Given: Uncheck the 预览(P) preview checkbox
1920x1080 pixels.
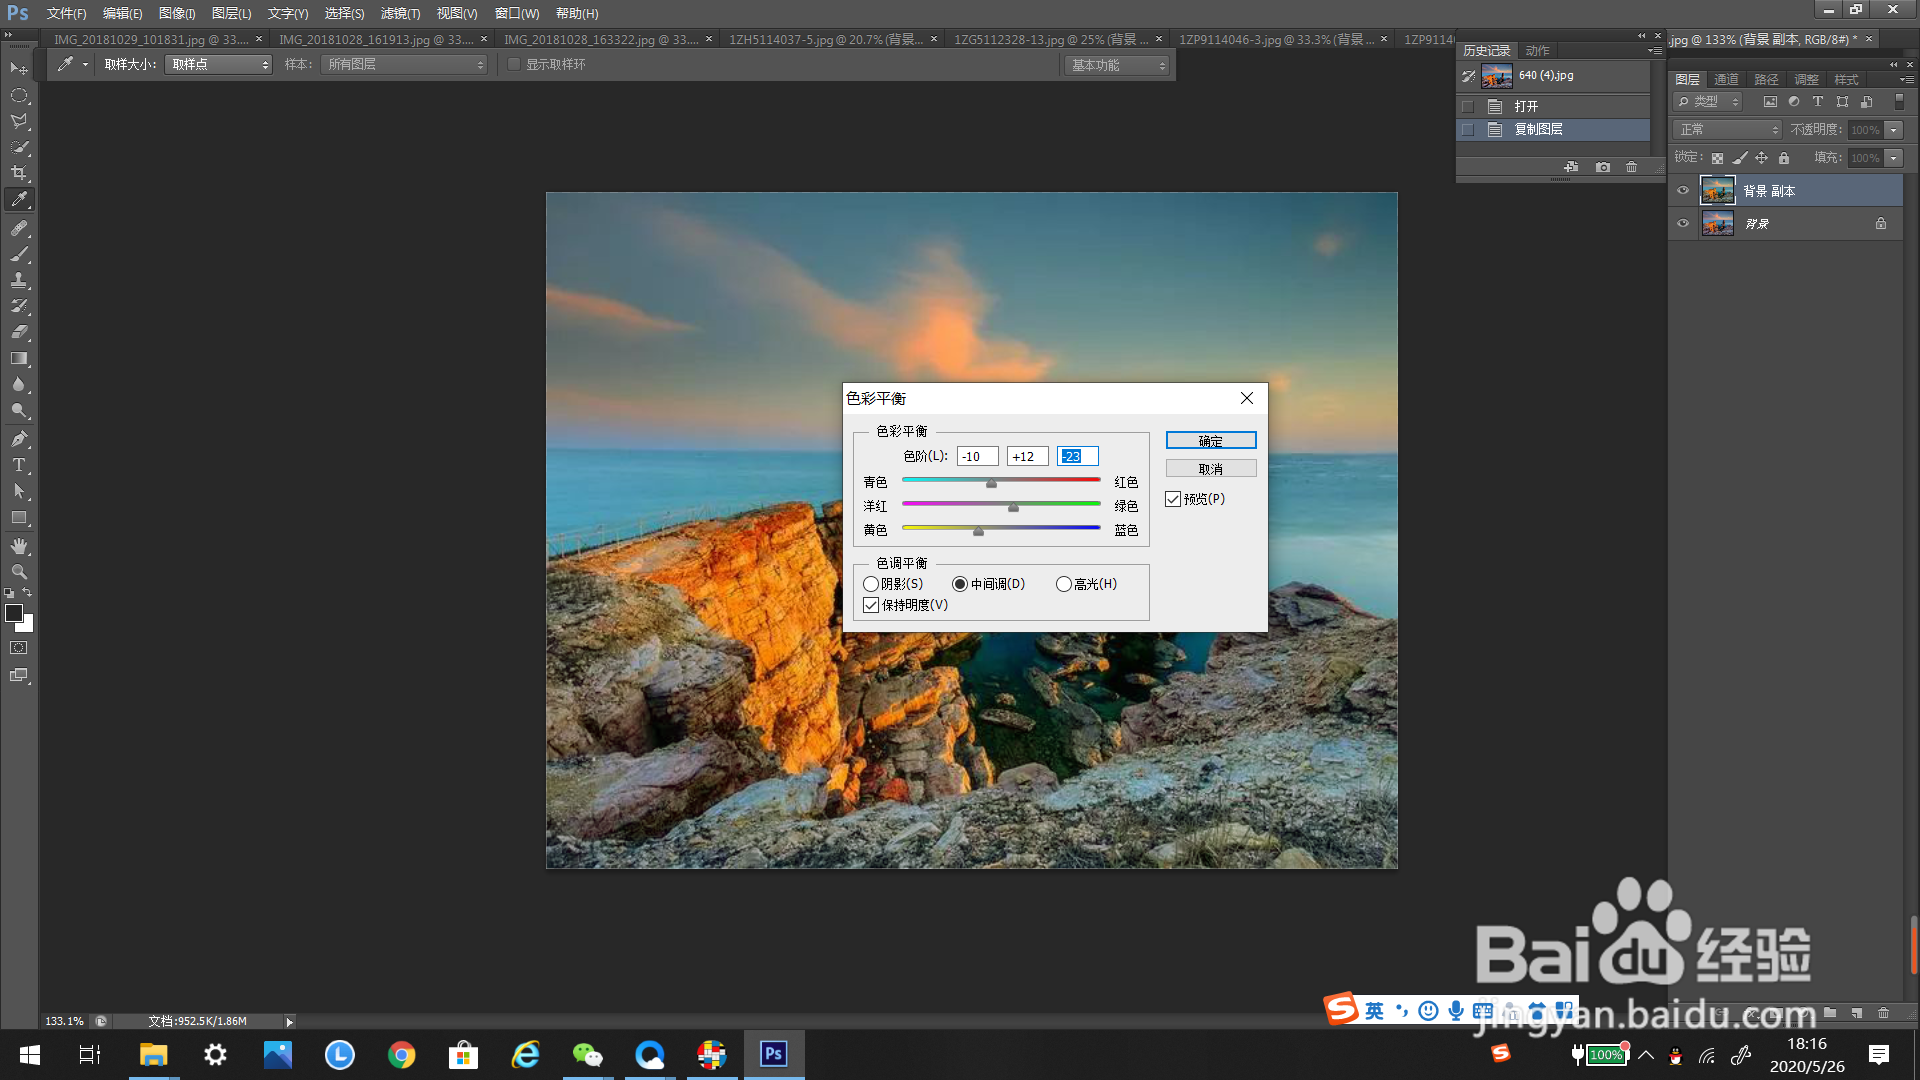Looking at the screenshot, I should 1173,499.
